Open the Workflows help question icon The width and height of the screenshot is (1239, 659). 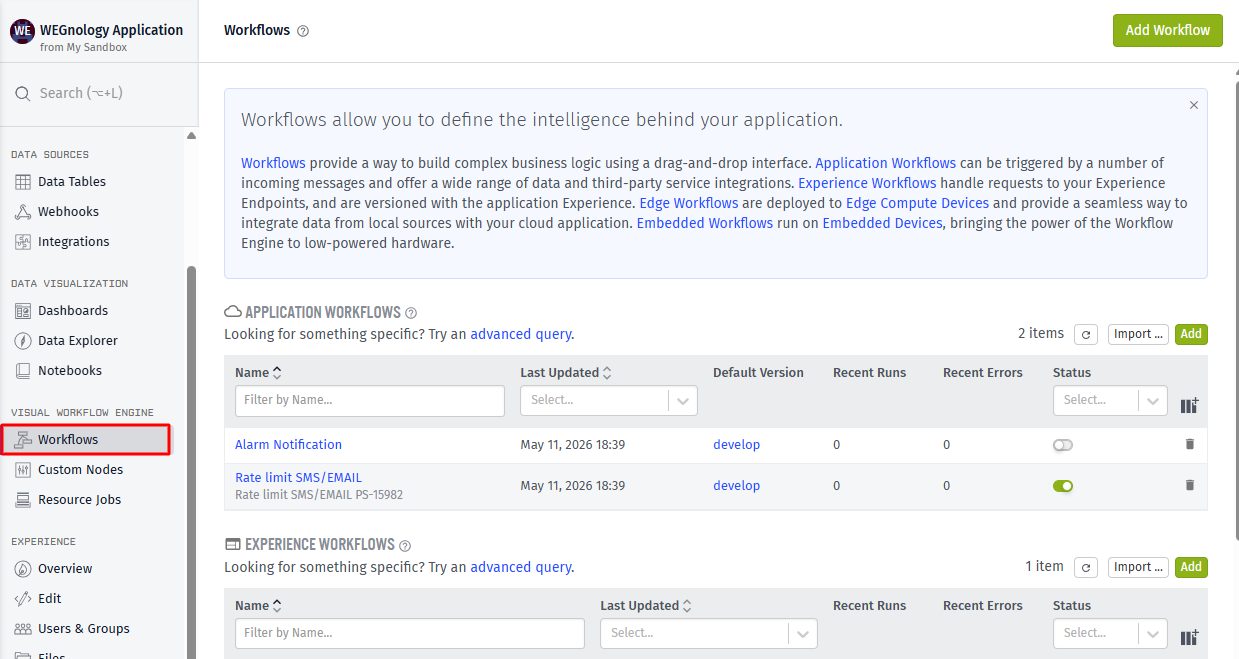(303, 31)
